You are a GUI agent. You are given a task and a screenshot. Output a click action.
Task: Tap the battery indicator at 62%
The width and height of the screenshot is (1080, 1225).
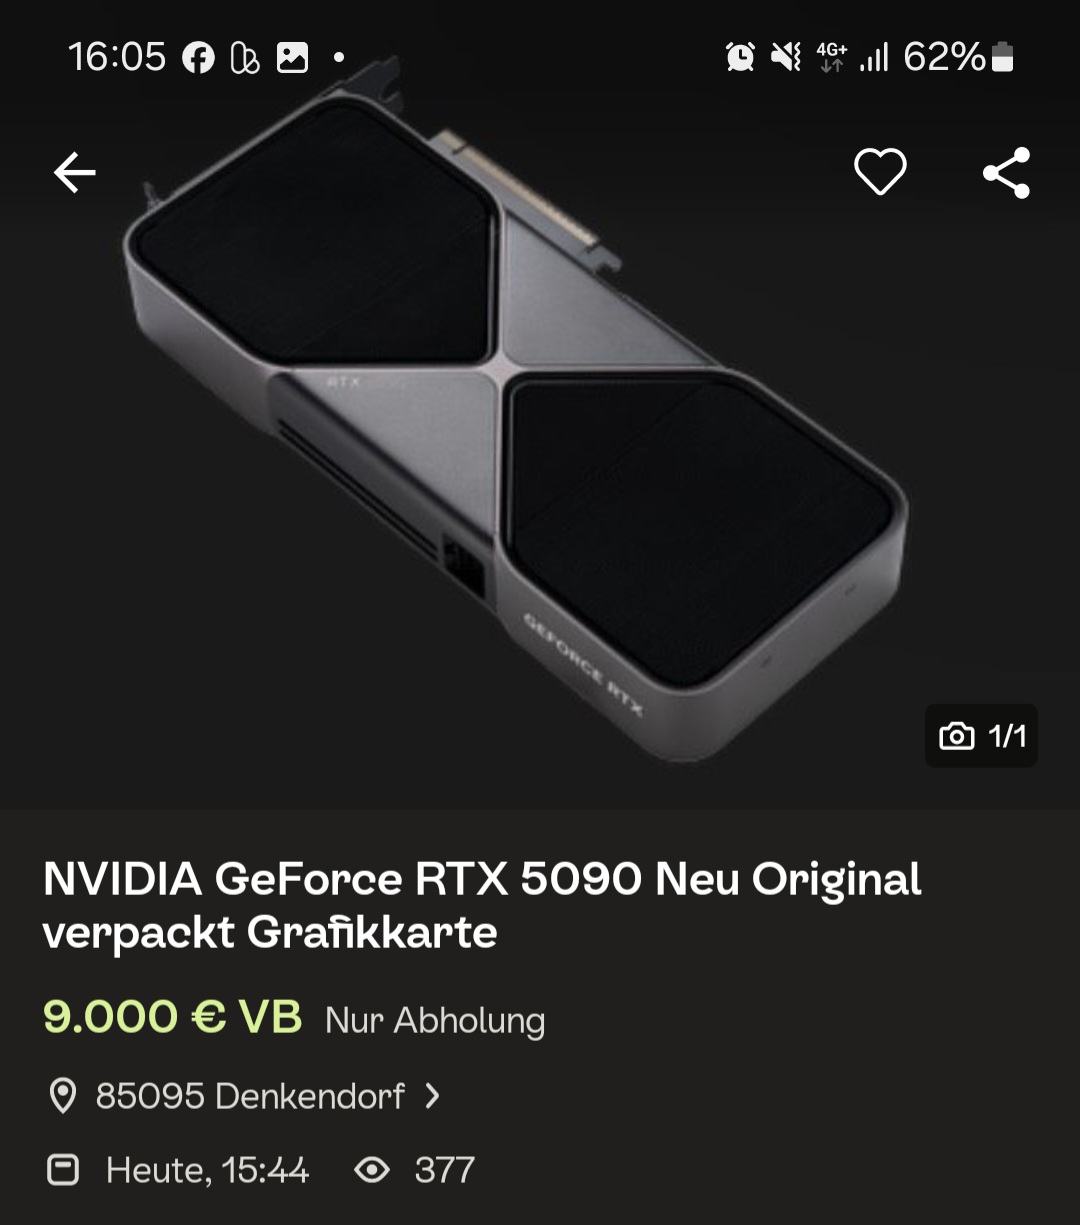pos(1003,58)
